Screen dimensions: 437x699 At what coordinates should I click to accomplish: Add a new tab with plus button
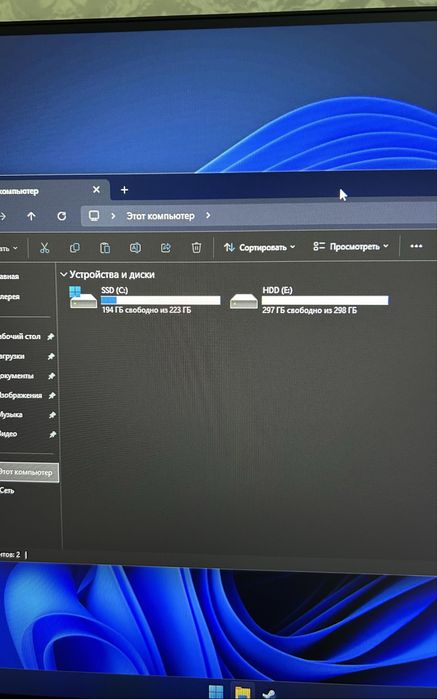pos(124,190)
